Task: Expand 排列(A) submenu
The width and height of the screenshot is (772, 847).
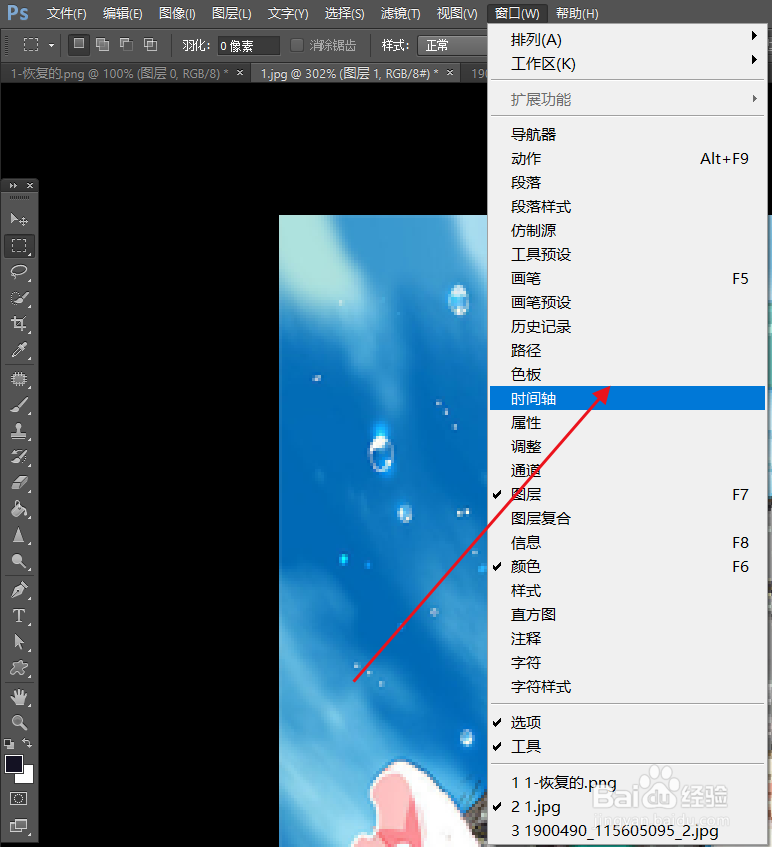Action: 627,39
